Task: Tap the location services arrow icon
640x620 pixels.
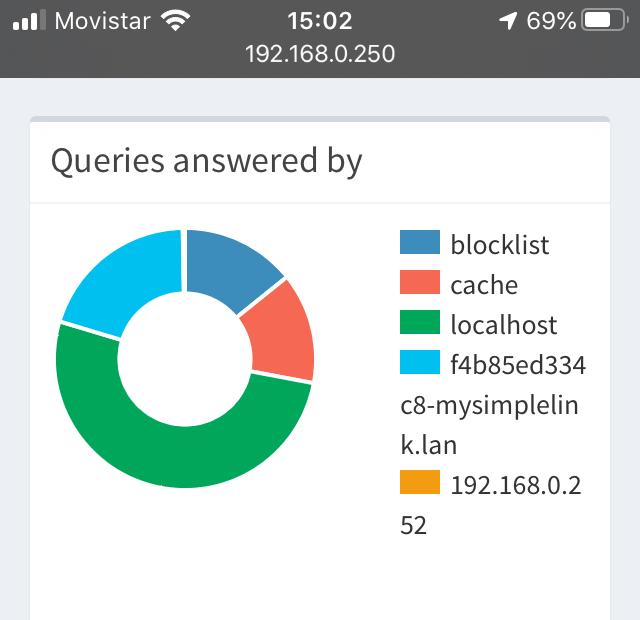Action: 508,20
